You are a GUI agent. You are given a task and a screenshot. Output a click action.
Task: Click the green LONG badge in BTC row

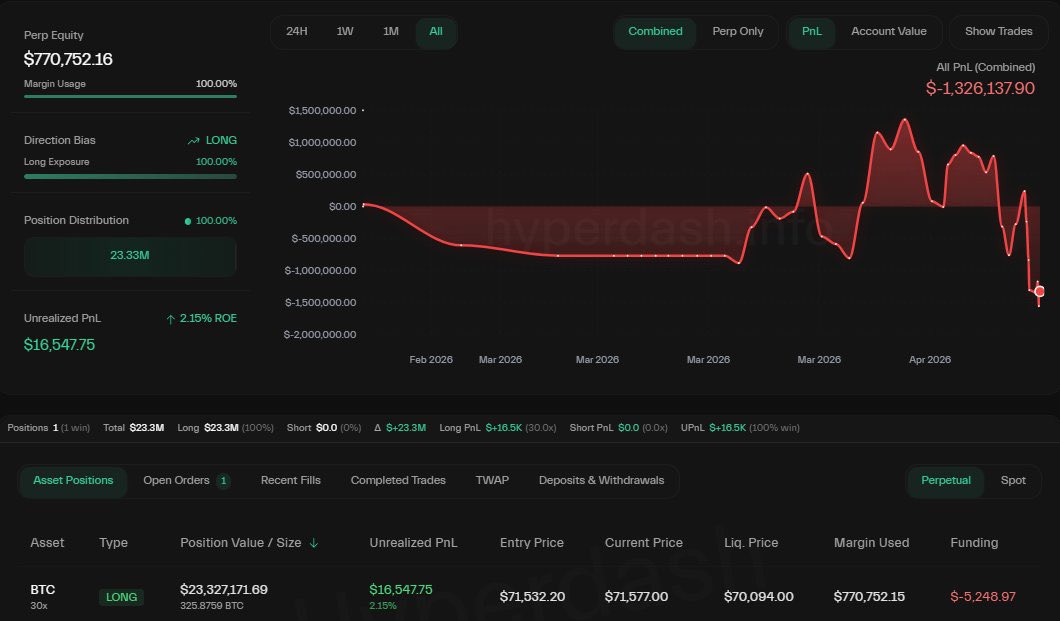121,597
